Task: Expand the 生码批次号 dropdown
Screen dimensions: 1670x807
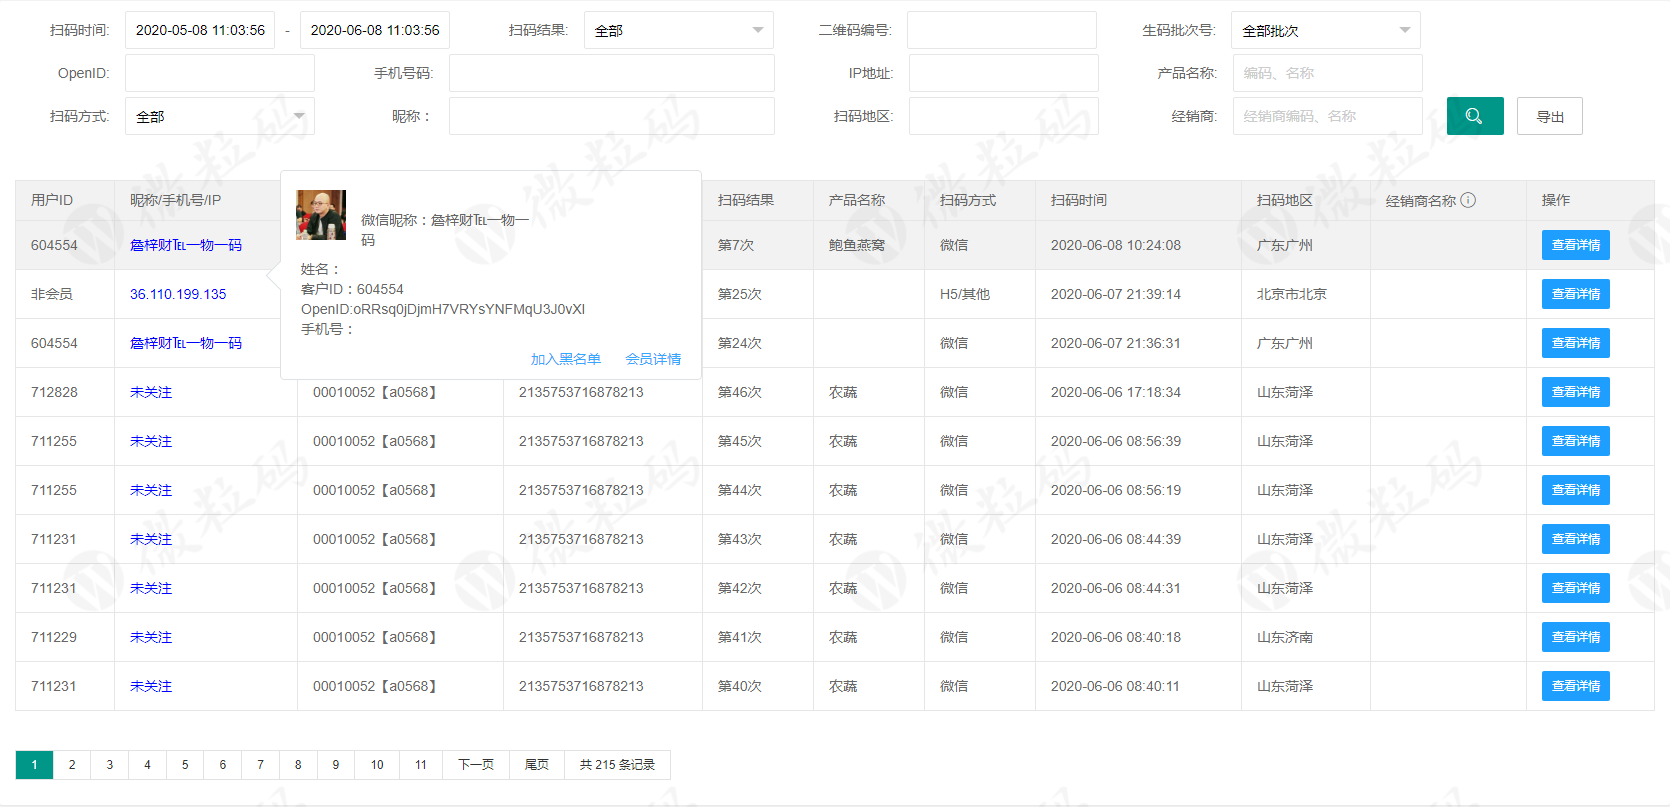Action: [x=1324, y=31]
